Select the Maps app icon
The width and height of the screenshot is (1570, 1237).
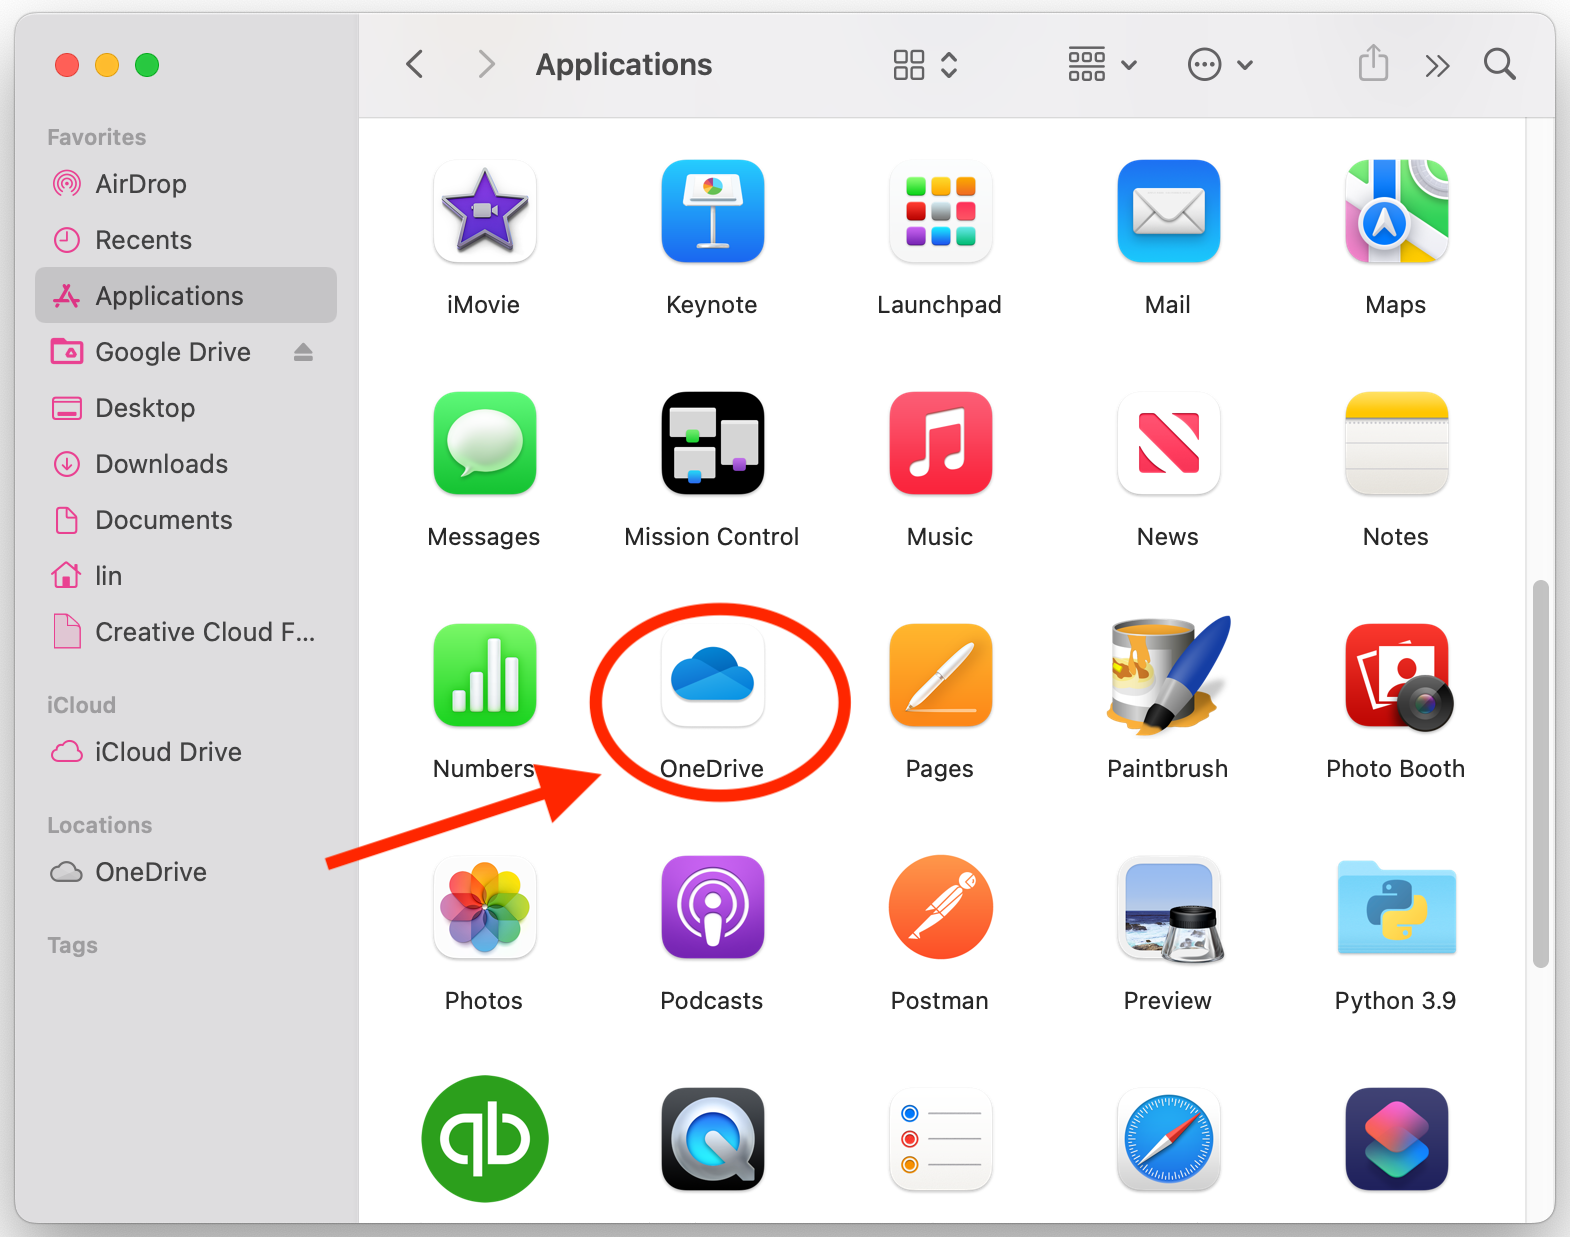1397,211
